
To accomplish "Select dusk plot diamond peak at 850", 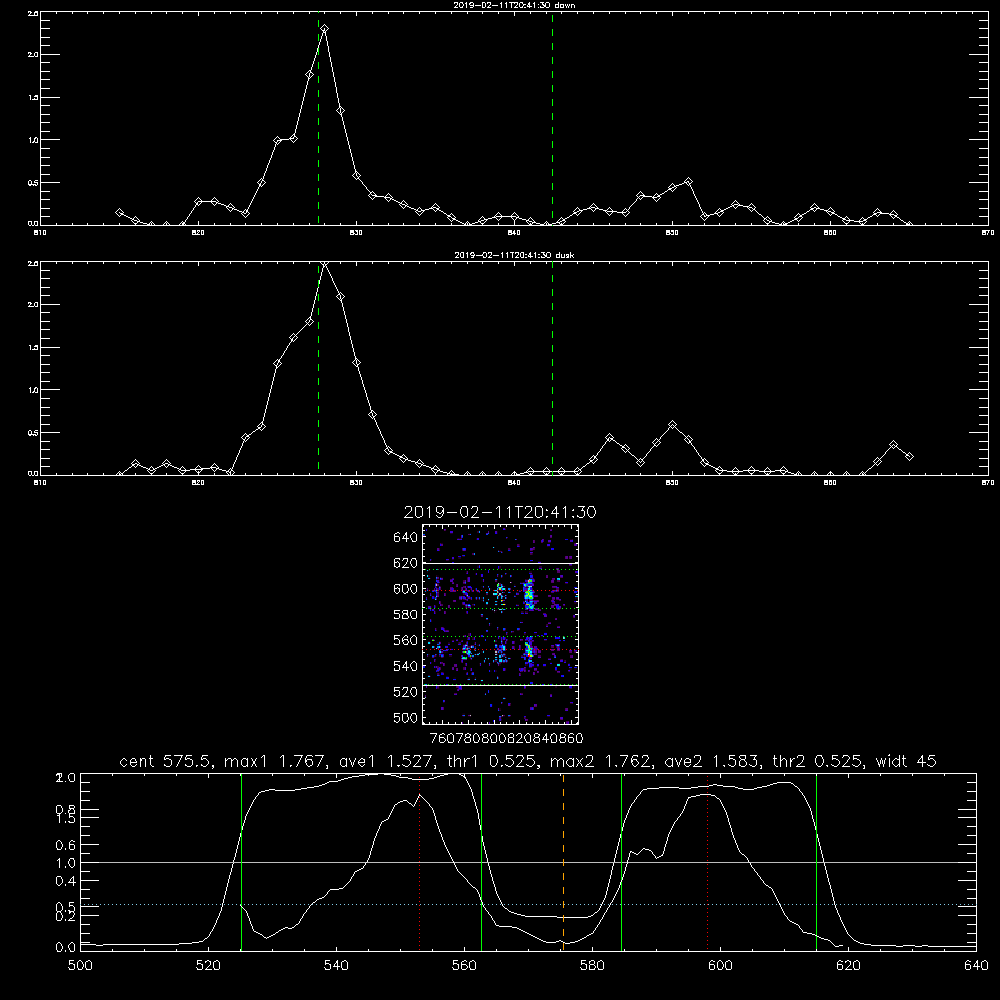I will [672, 425].
